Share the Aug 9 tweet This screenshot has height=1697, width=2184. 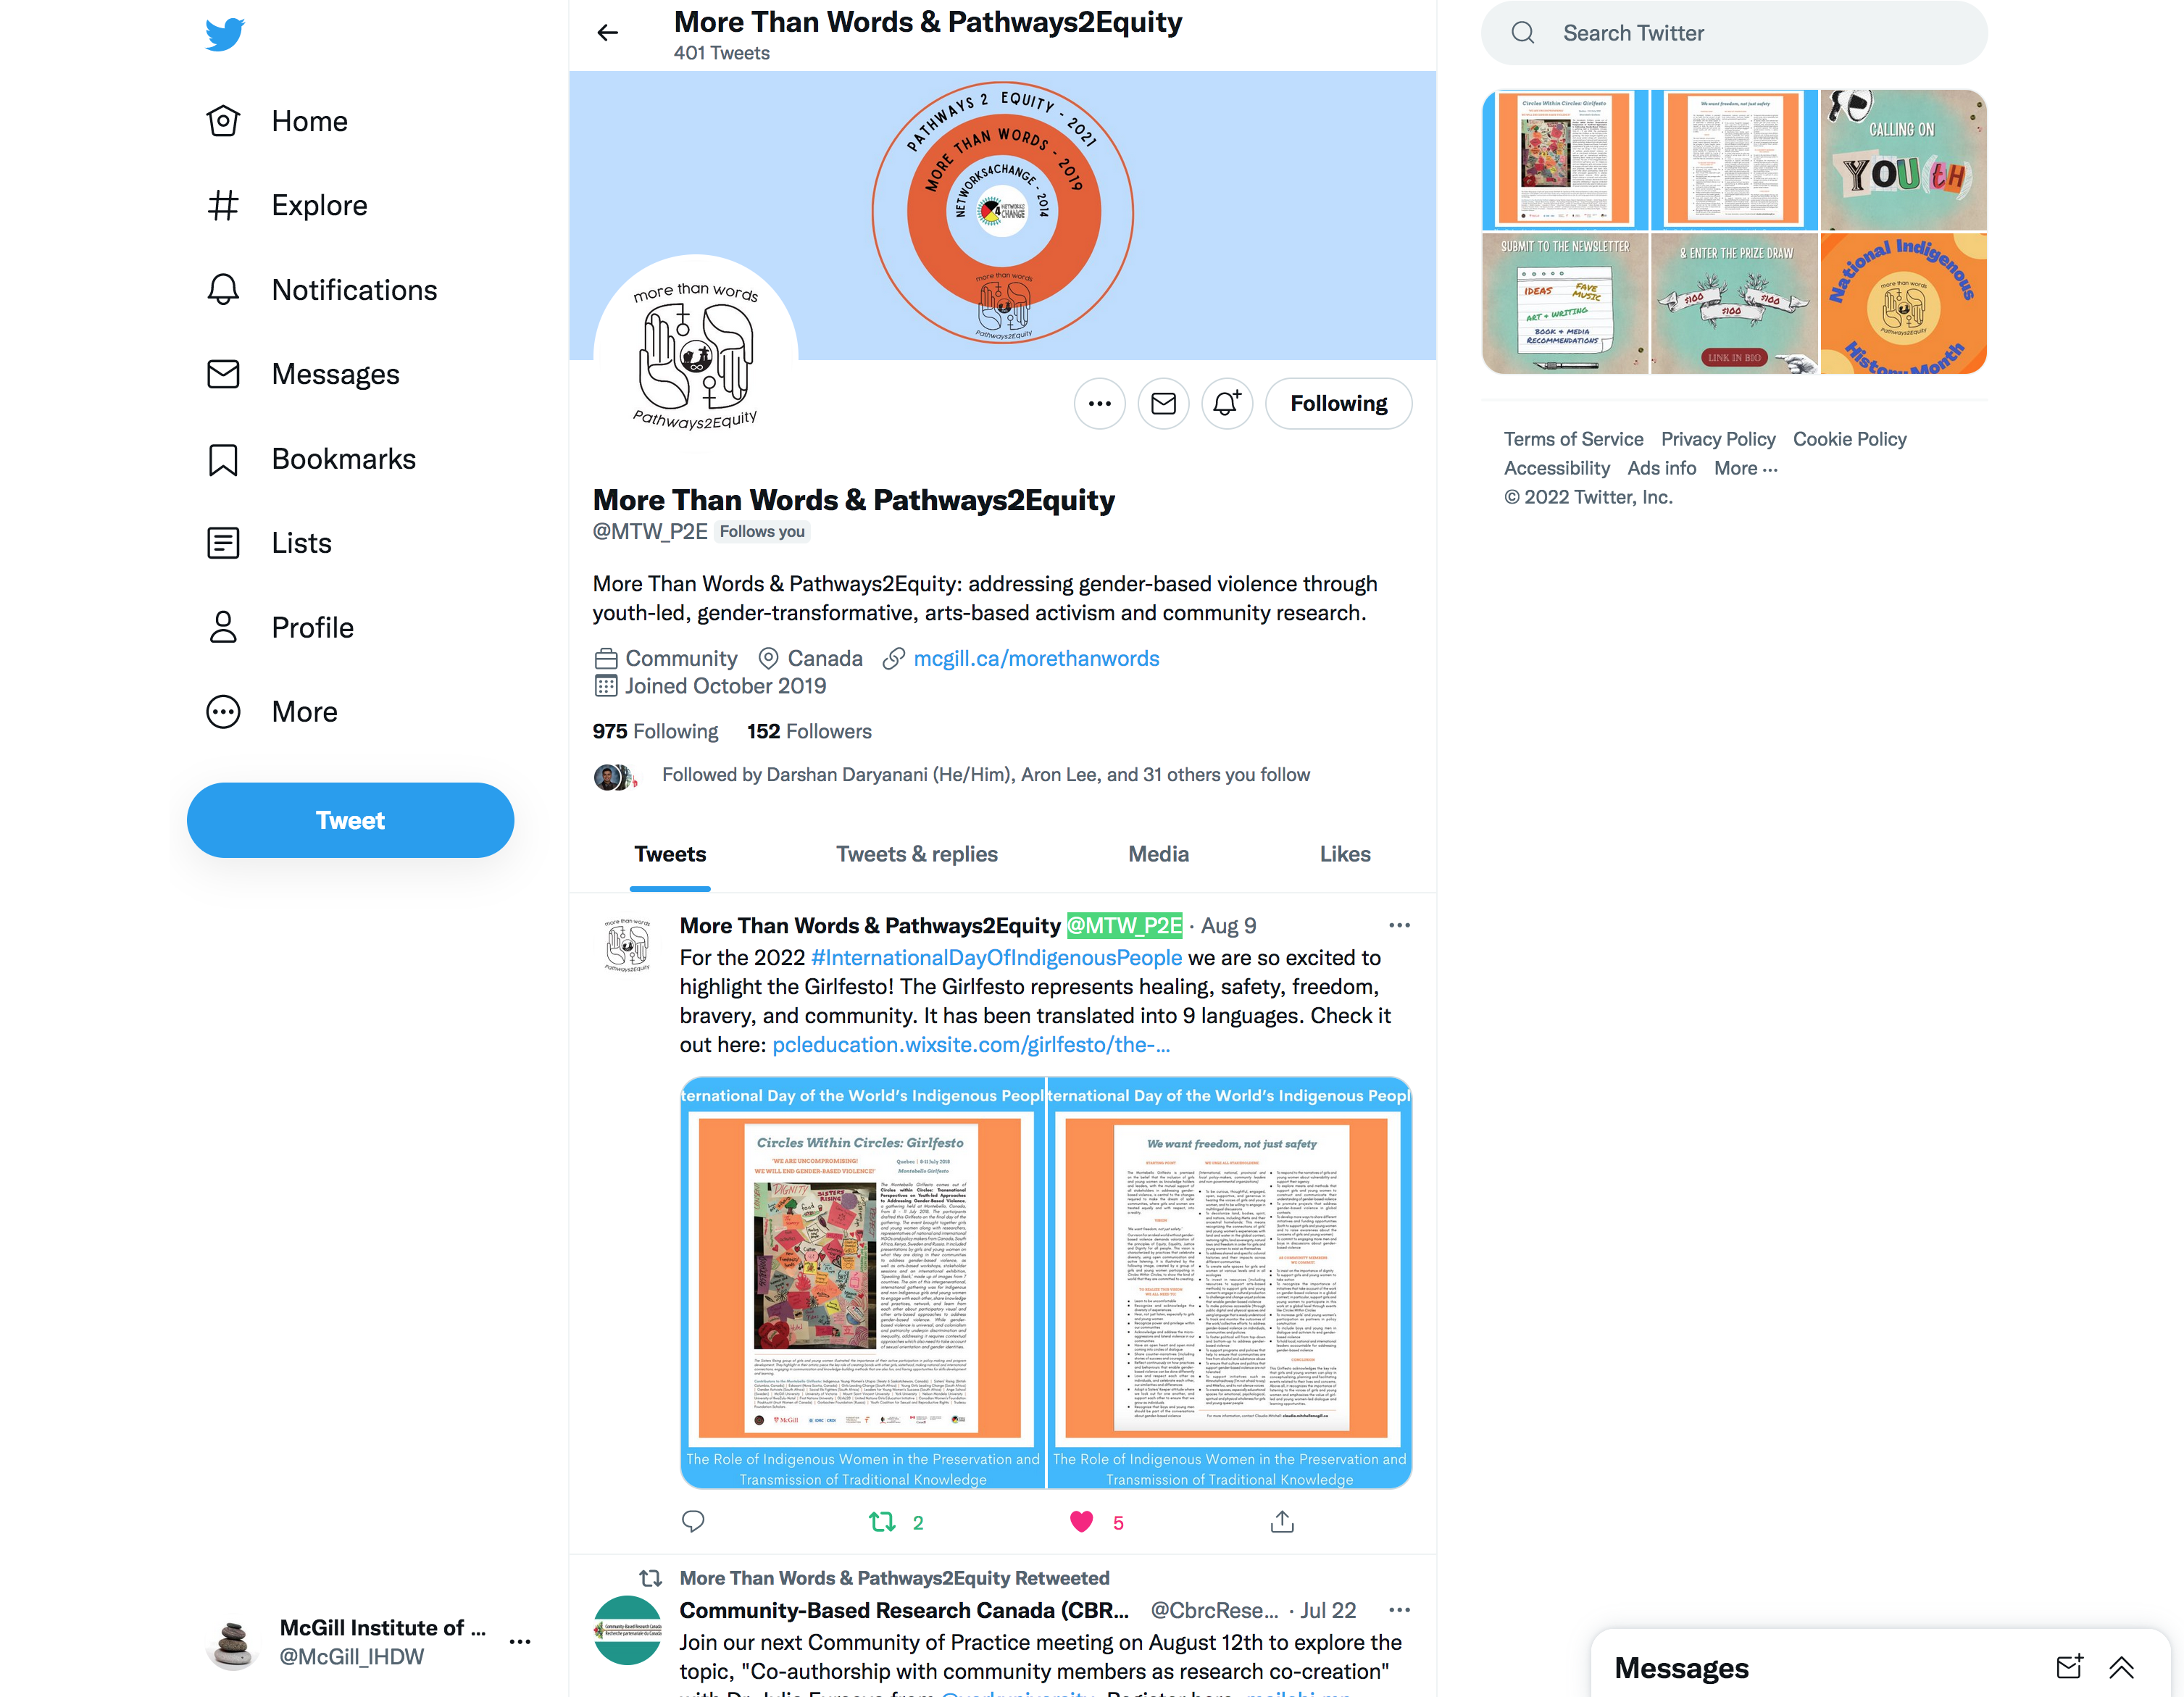(1282, 1522)
